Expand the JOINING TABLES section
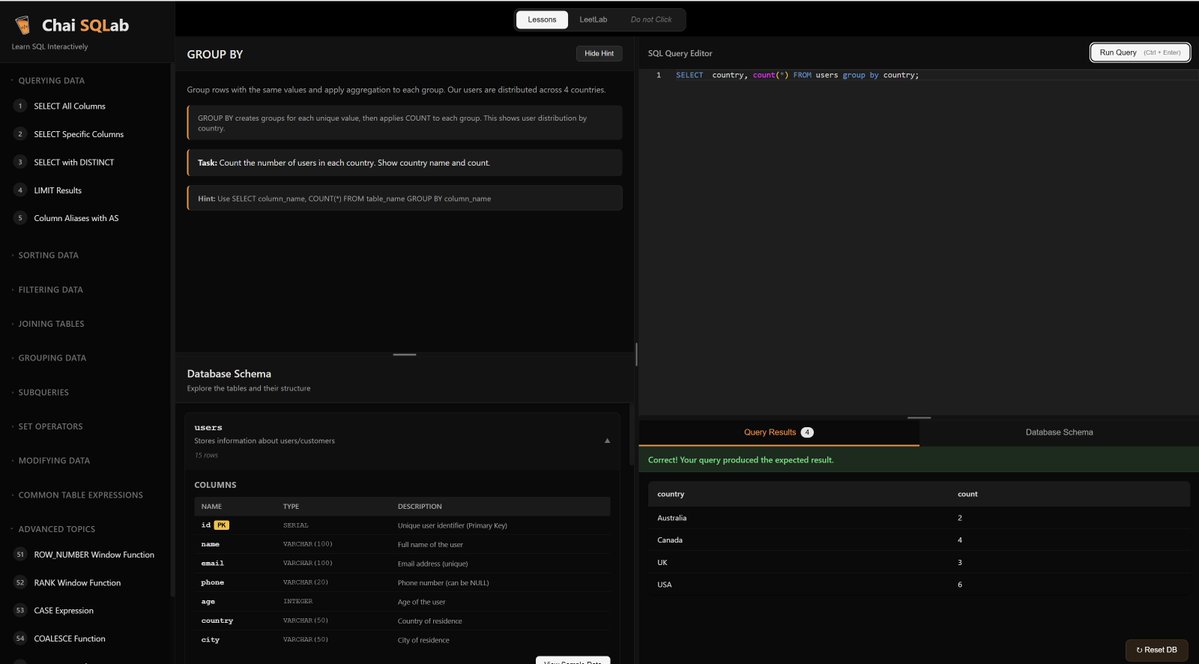 [51, 324]
